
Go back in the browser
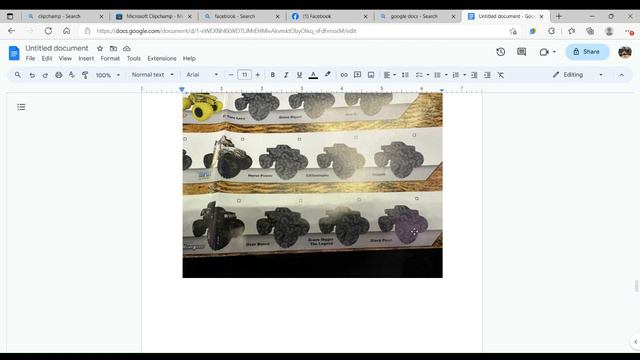pyautogui.click(x=11, y=31)
